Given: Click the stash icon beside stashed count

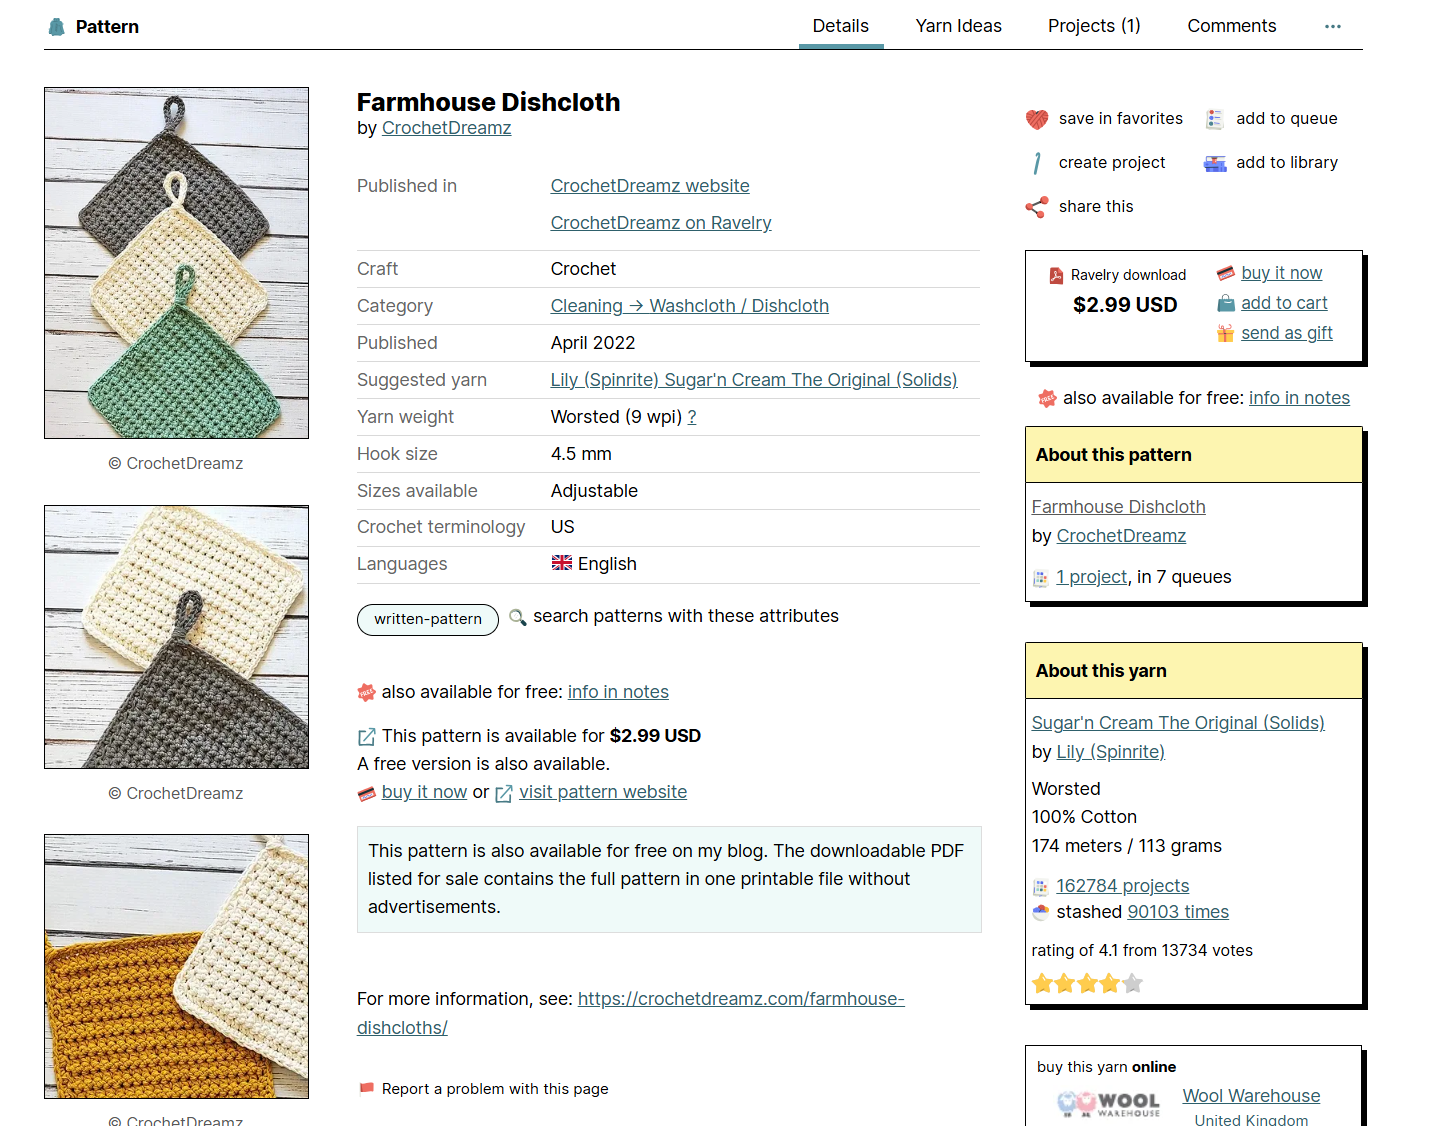Looking at the screenshot, I should click(1041, 912).
